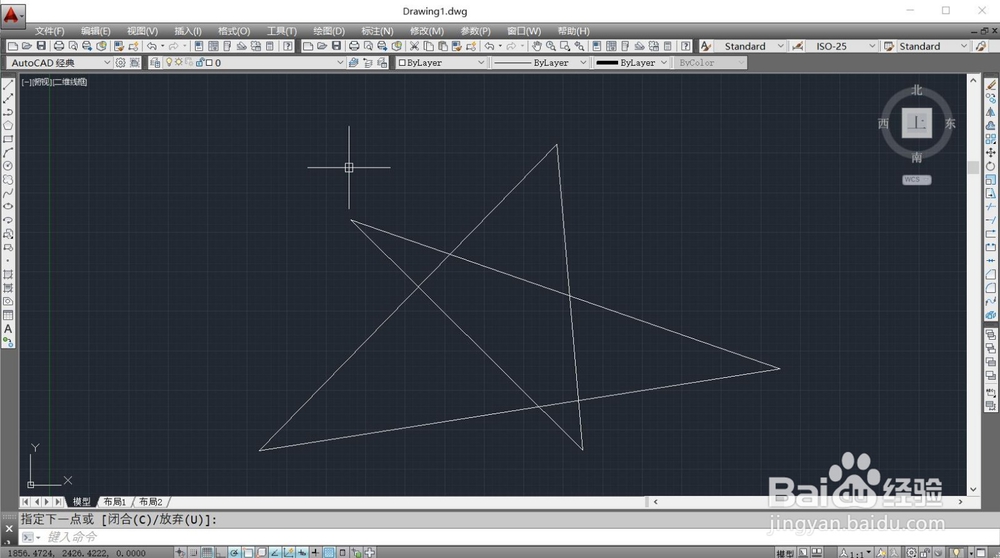Screen dimensions: 1000x558
Task: Select the Circle draw tool
Action: pos(8,166)
